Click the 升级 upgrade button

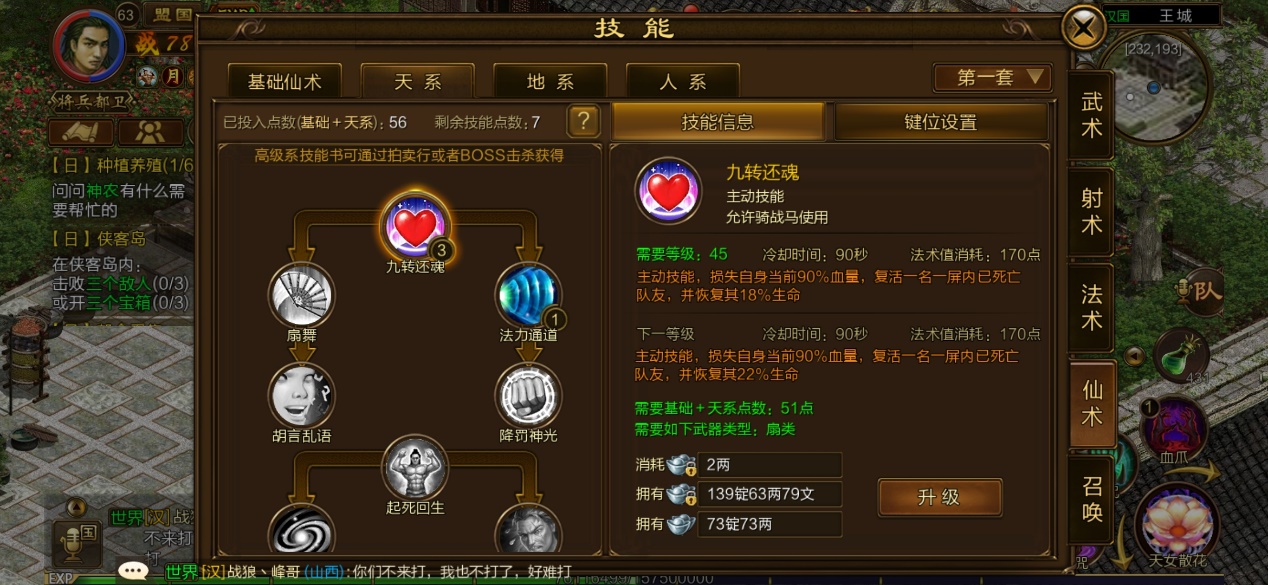939,497
